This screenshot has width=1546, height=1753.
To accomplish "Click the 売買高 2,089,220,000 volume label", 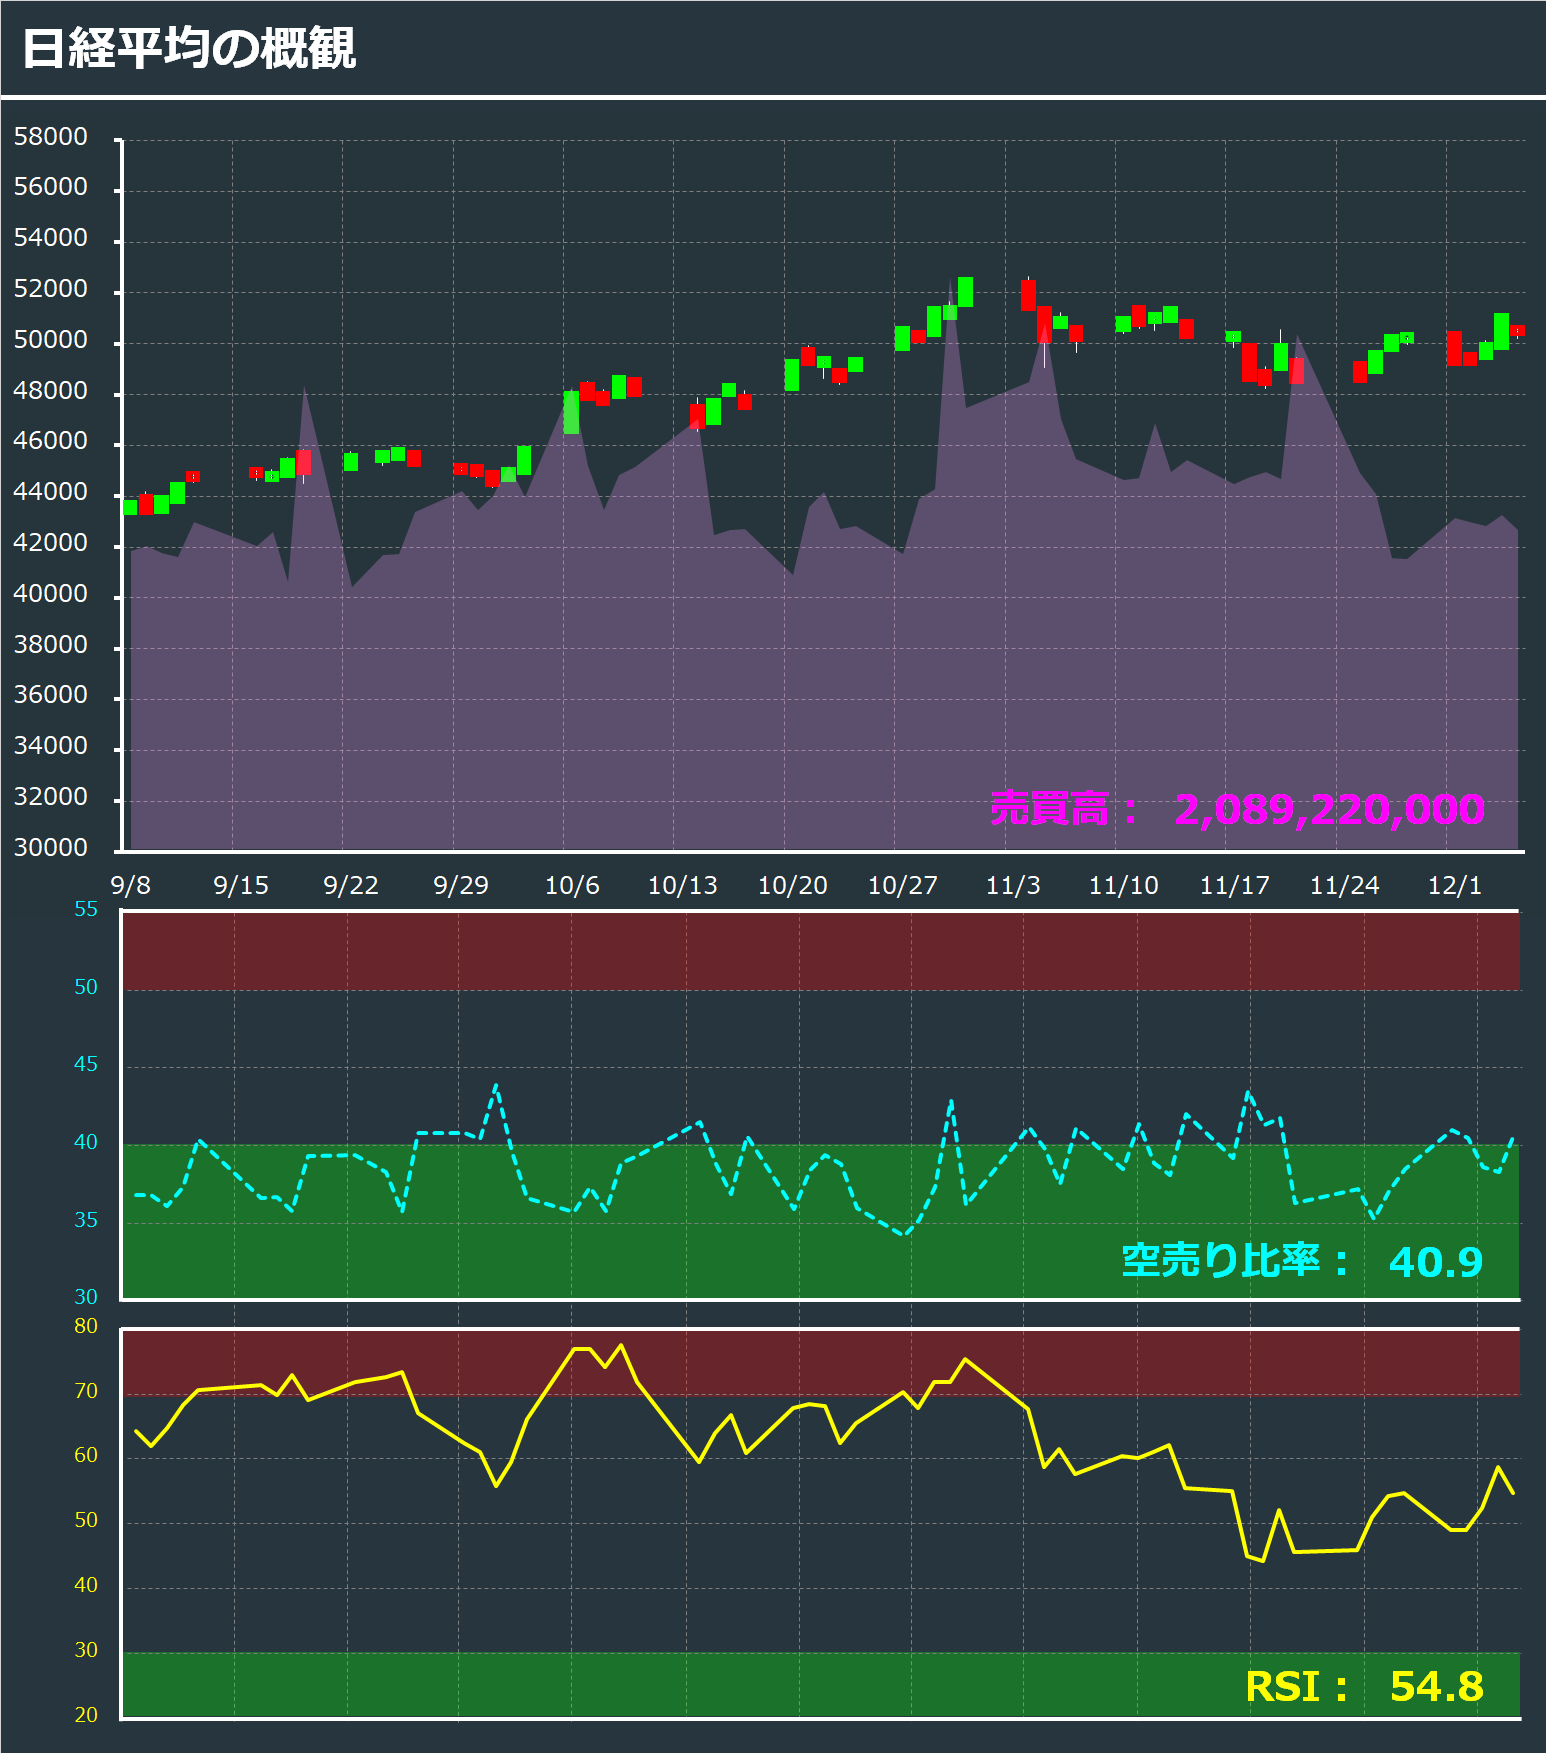I will [1236, 809].
